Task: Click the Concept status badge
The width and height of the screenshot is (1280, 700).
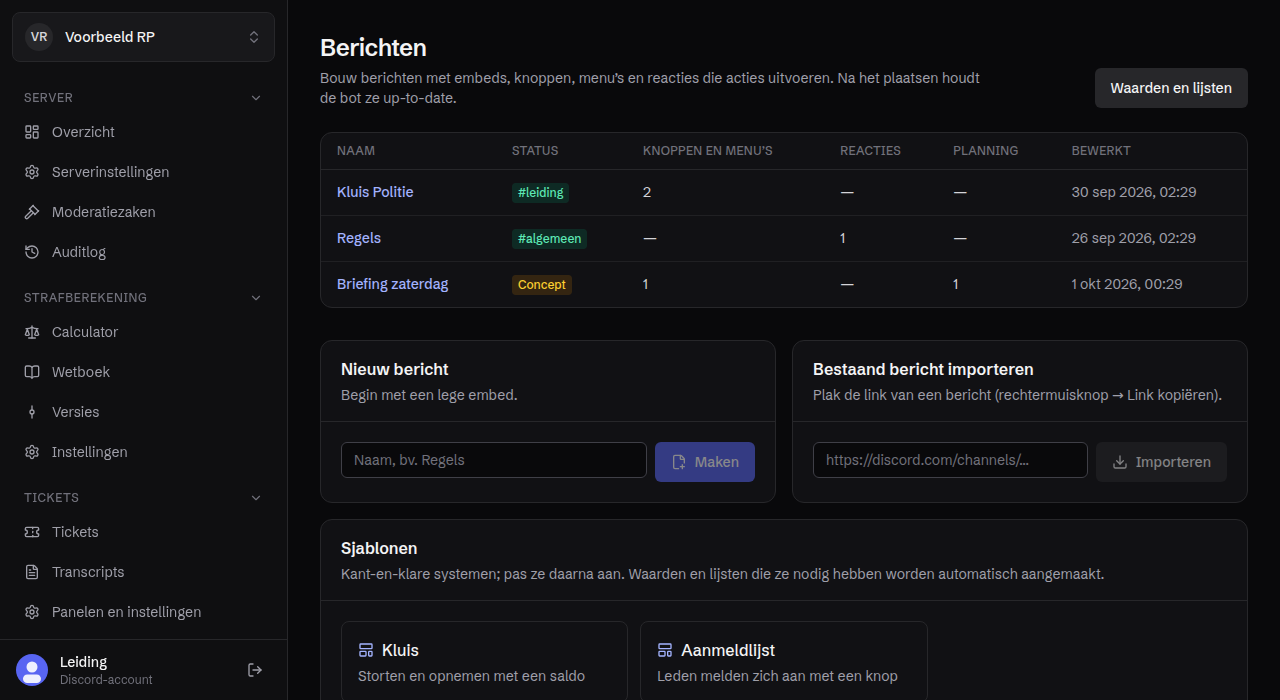Action: click(542, 285)
